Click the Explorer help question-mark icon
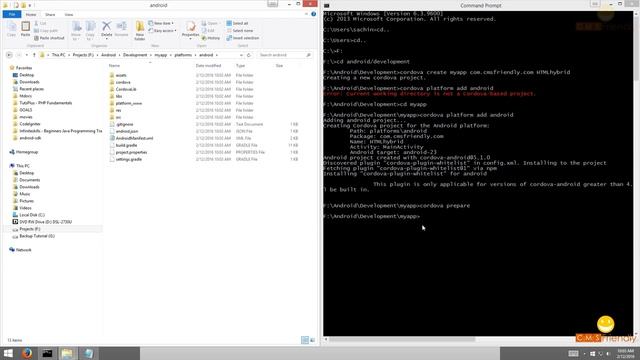640x360 pixels. [x=313, y=14]
